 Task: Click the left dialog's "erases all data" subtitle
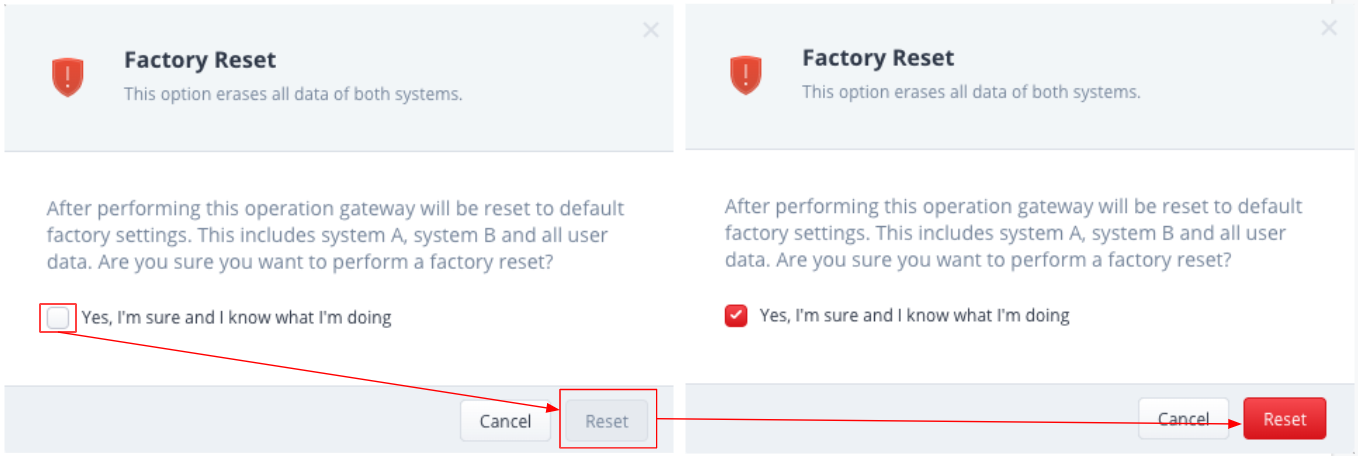(x=293, y=94)
